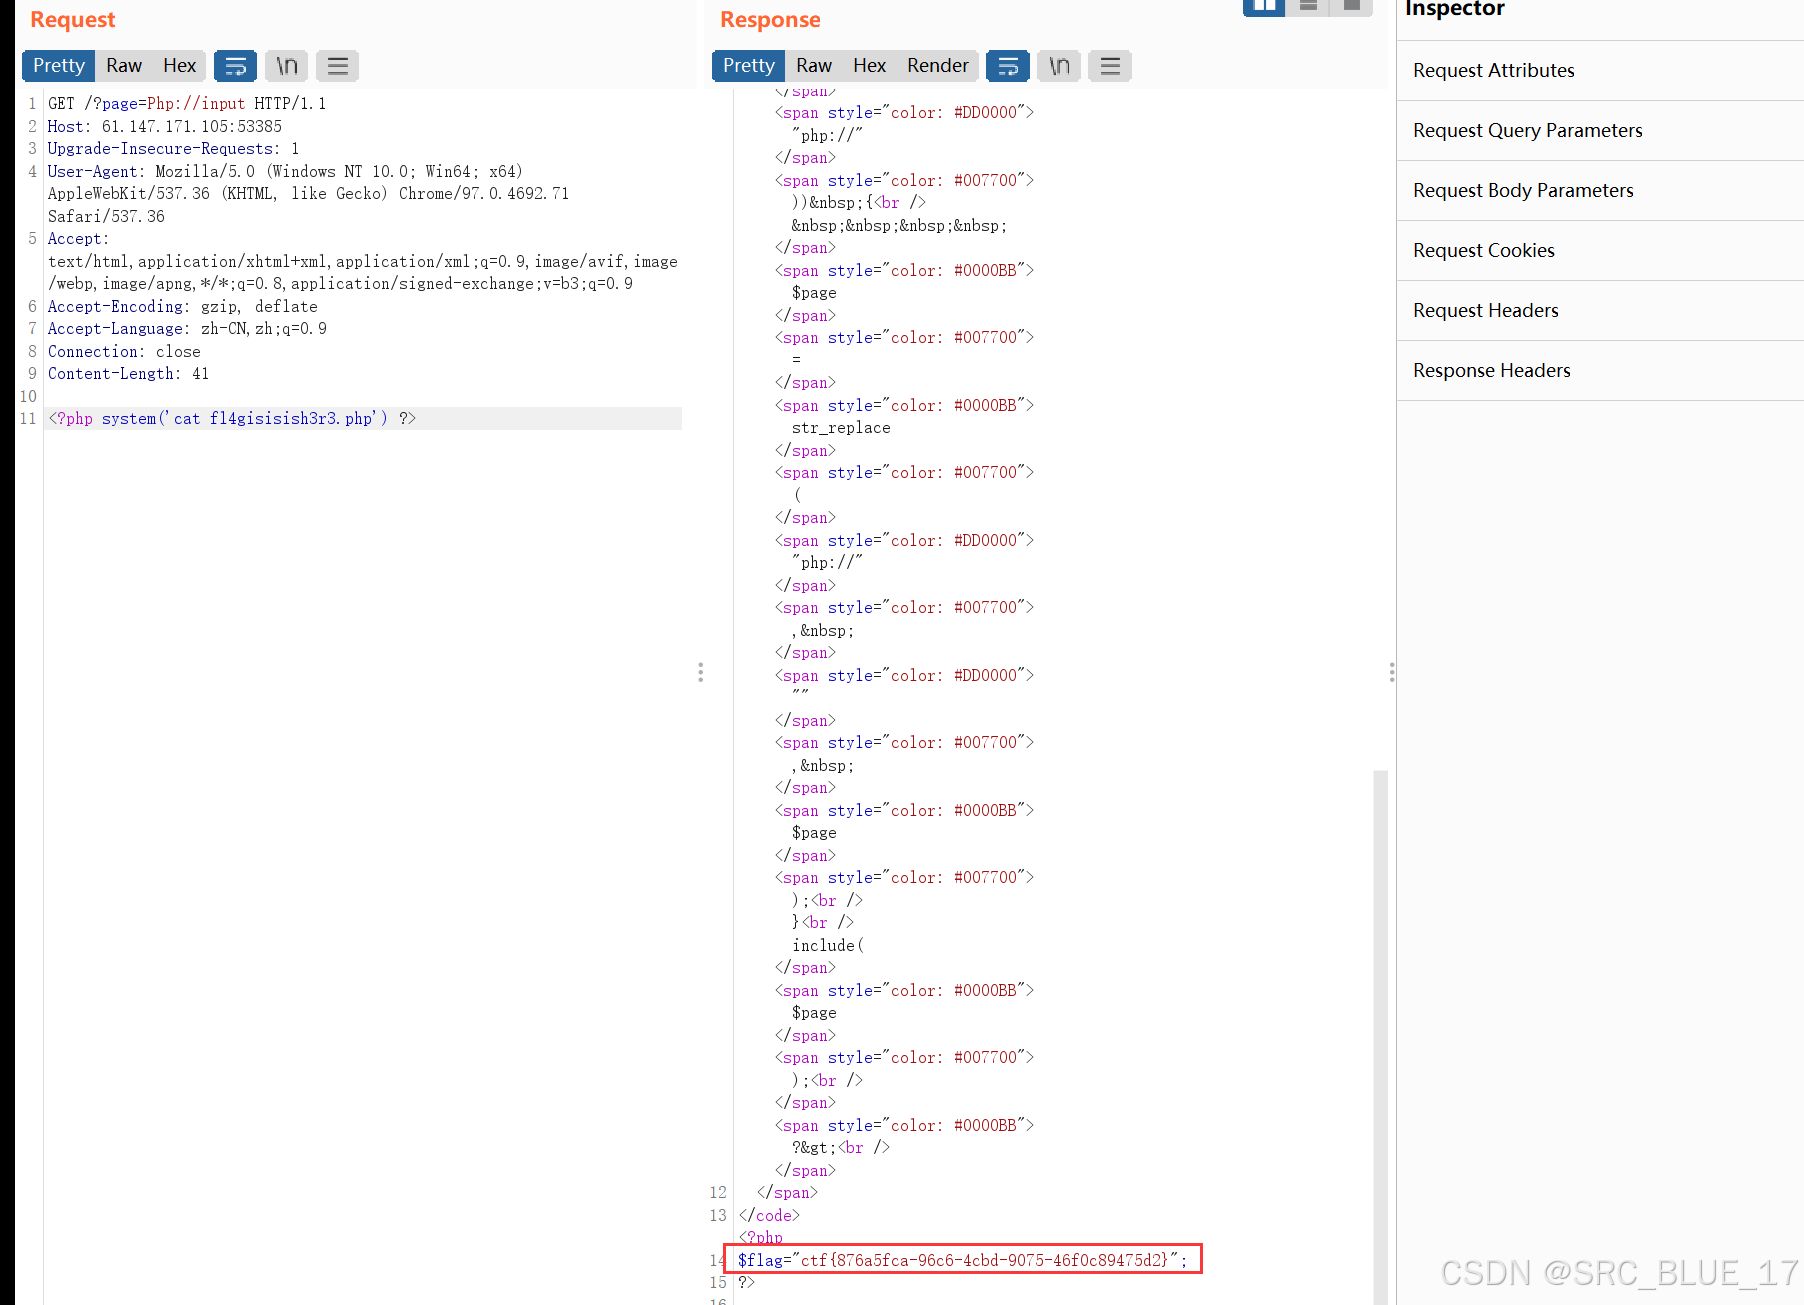
Task: Select the horizontal rows layout icon top right
Action: (1307, 7)
